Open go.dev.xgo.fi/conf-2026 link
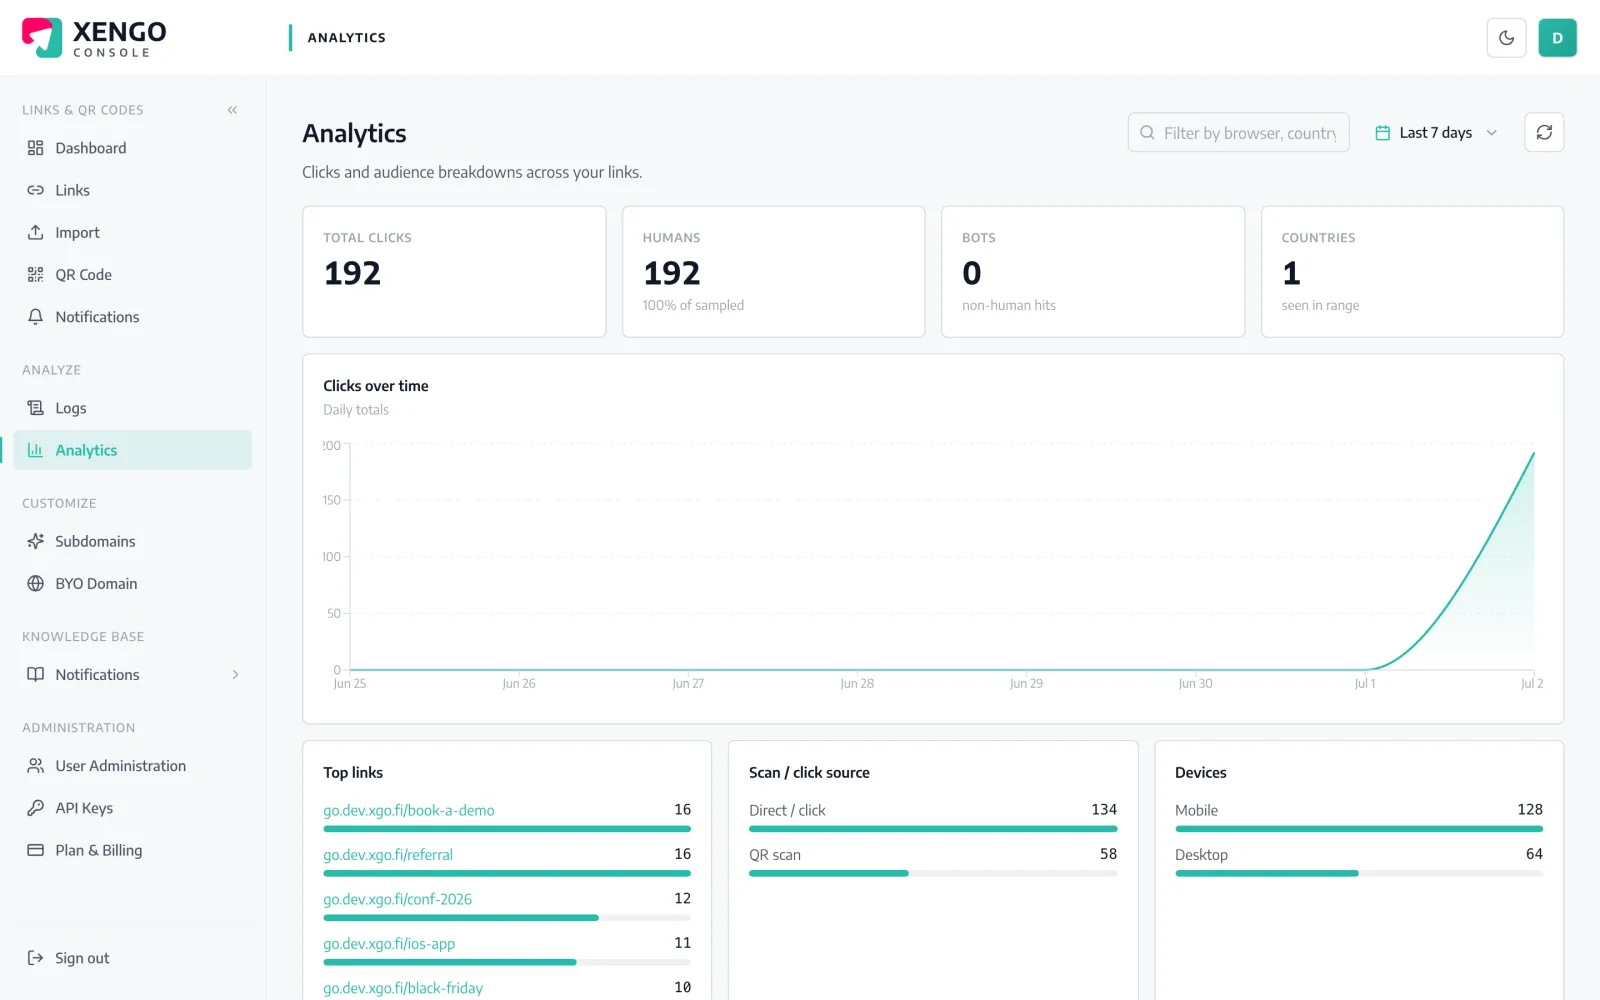Screen dimensions: 1600x1000 tap(397, 899)
